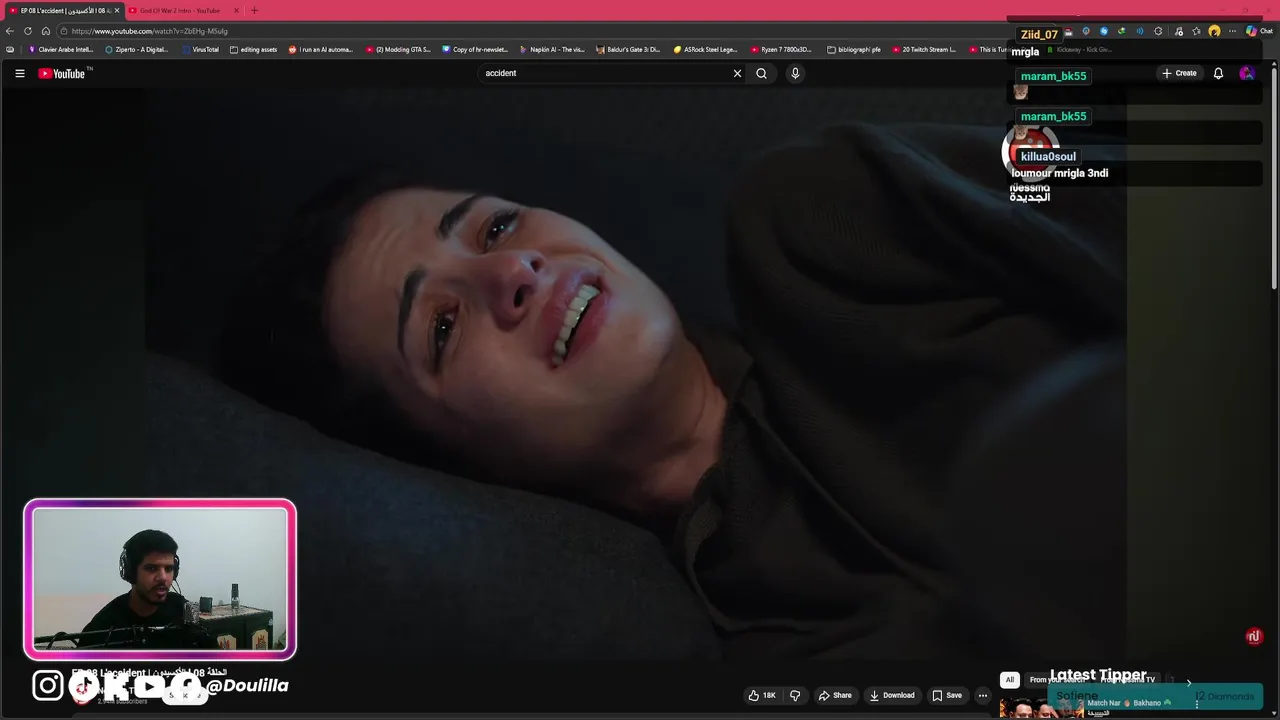The image size is (1280, 720).
Task: Clear the 'accident' search text
Action: (737, 73)
